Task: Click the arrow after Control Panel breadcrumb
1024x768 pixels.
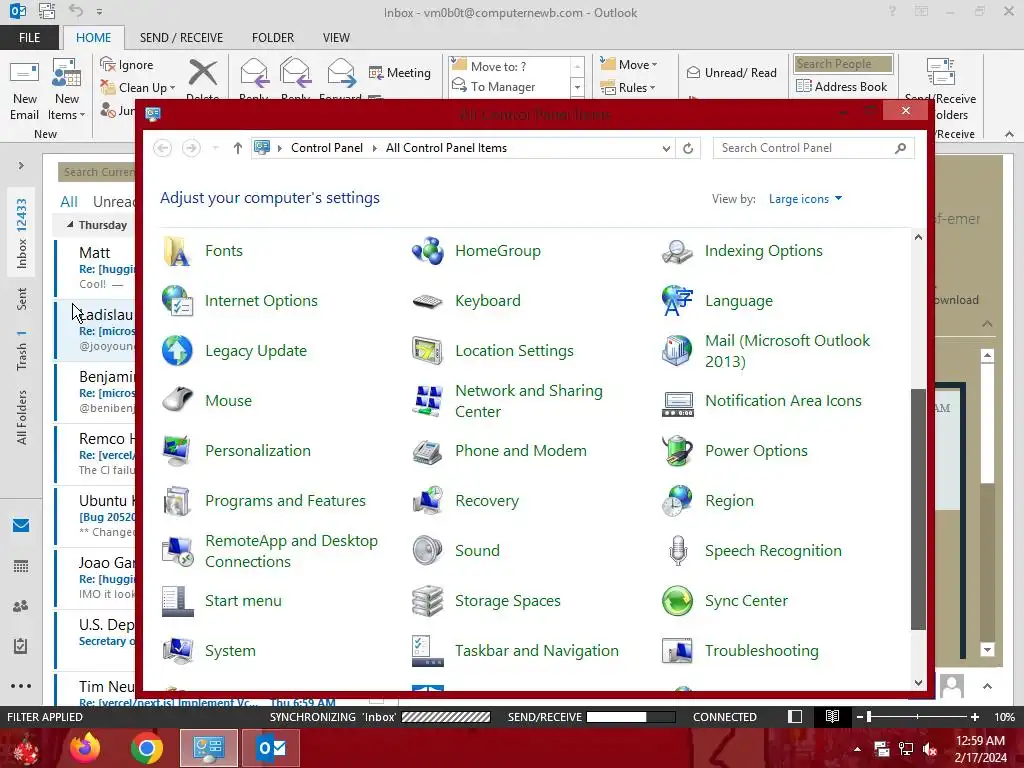Action: coord(375,148)
